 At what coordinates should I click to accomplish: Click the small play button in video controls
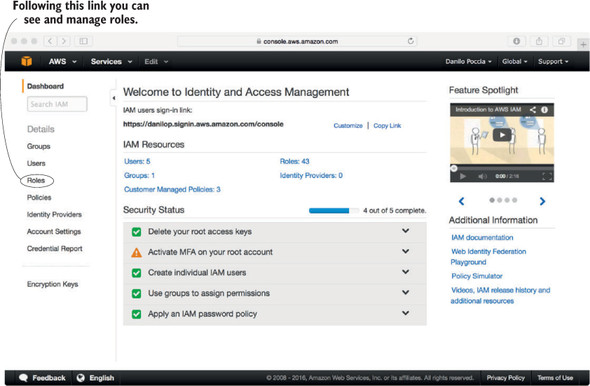pos(463,176)
